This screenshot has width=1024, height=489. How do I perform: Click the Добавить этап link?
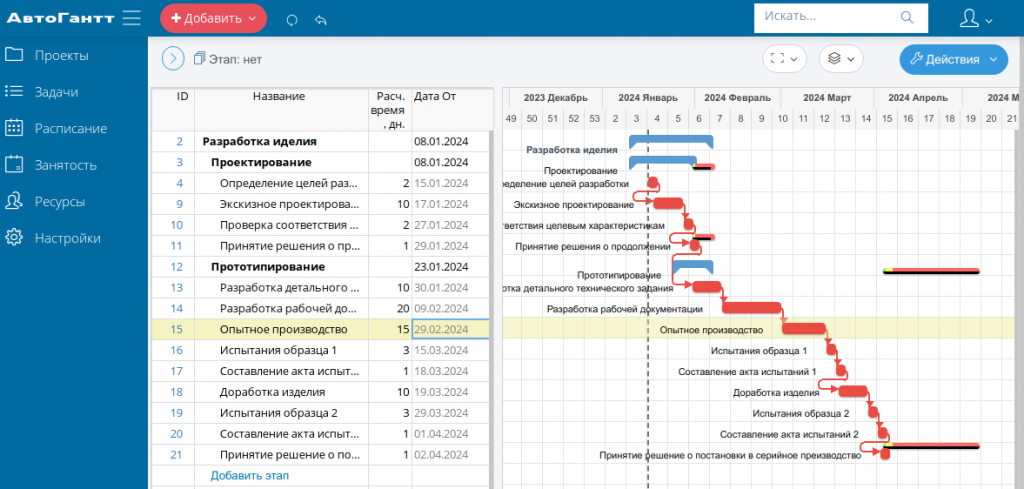249,475
